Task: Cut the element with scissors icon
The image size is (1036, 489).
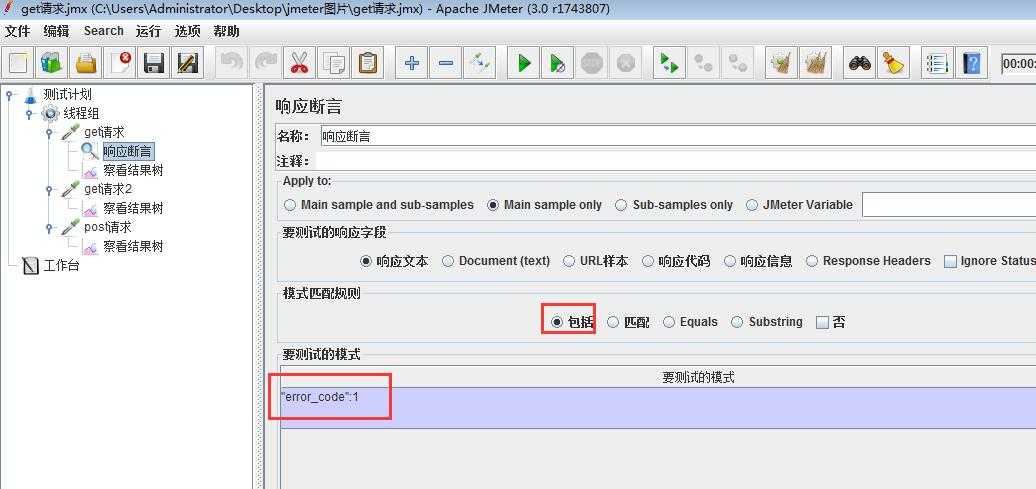Action: (x=299, y=63)
